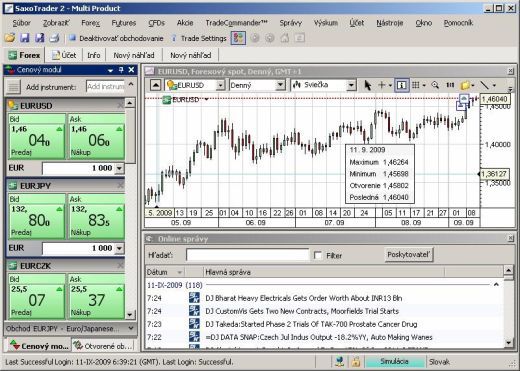
Task: Open the TradeCommander menu
Action: 236,23
